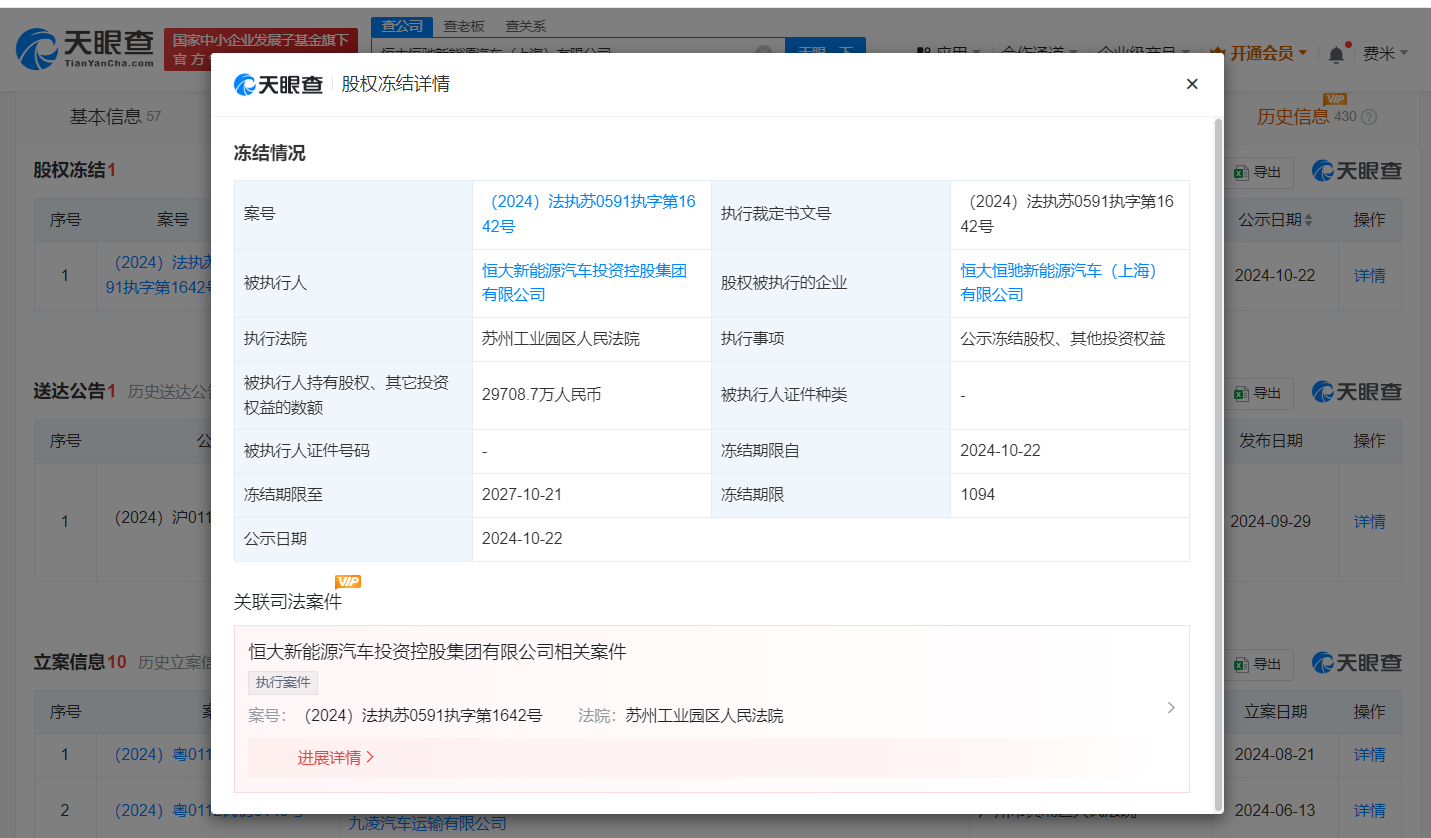Click the 立案信息 section title in the background page
The width and height of the screenshot is (1431, 838).
tap(70, 662)
